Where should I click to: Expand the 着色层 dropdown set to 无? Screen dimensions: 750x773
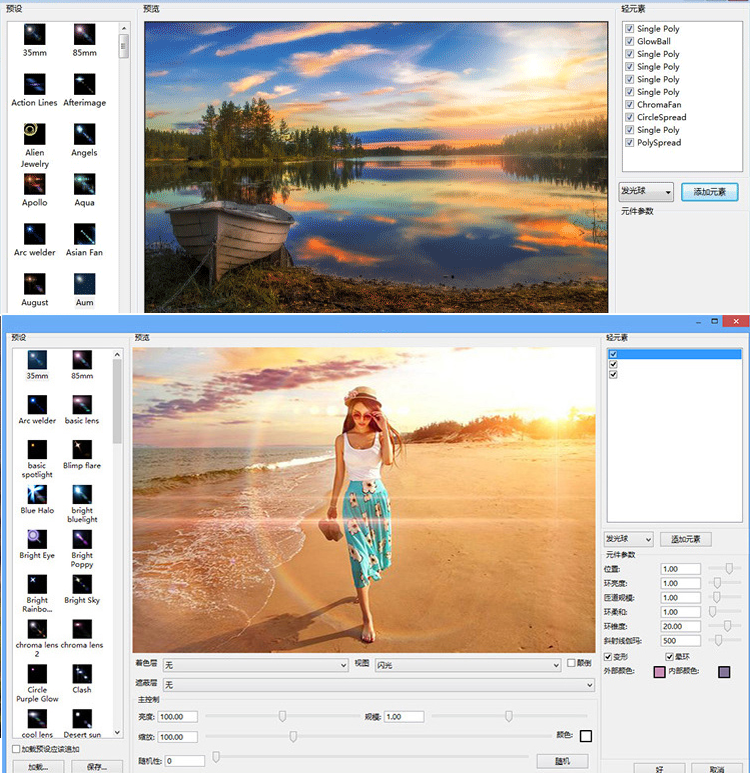point(255,665)
